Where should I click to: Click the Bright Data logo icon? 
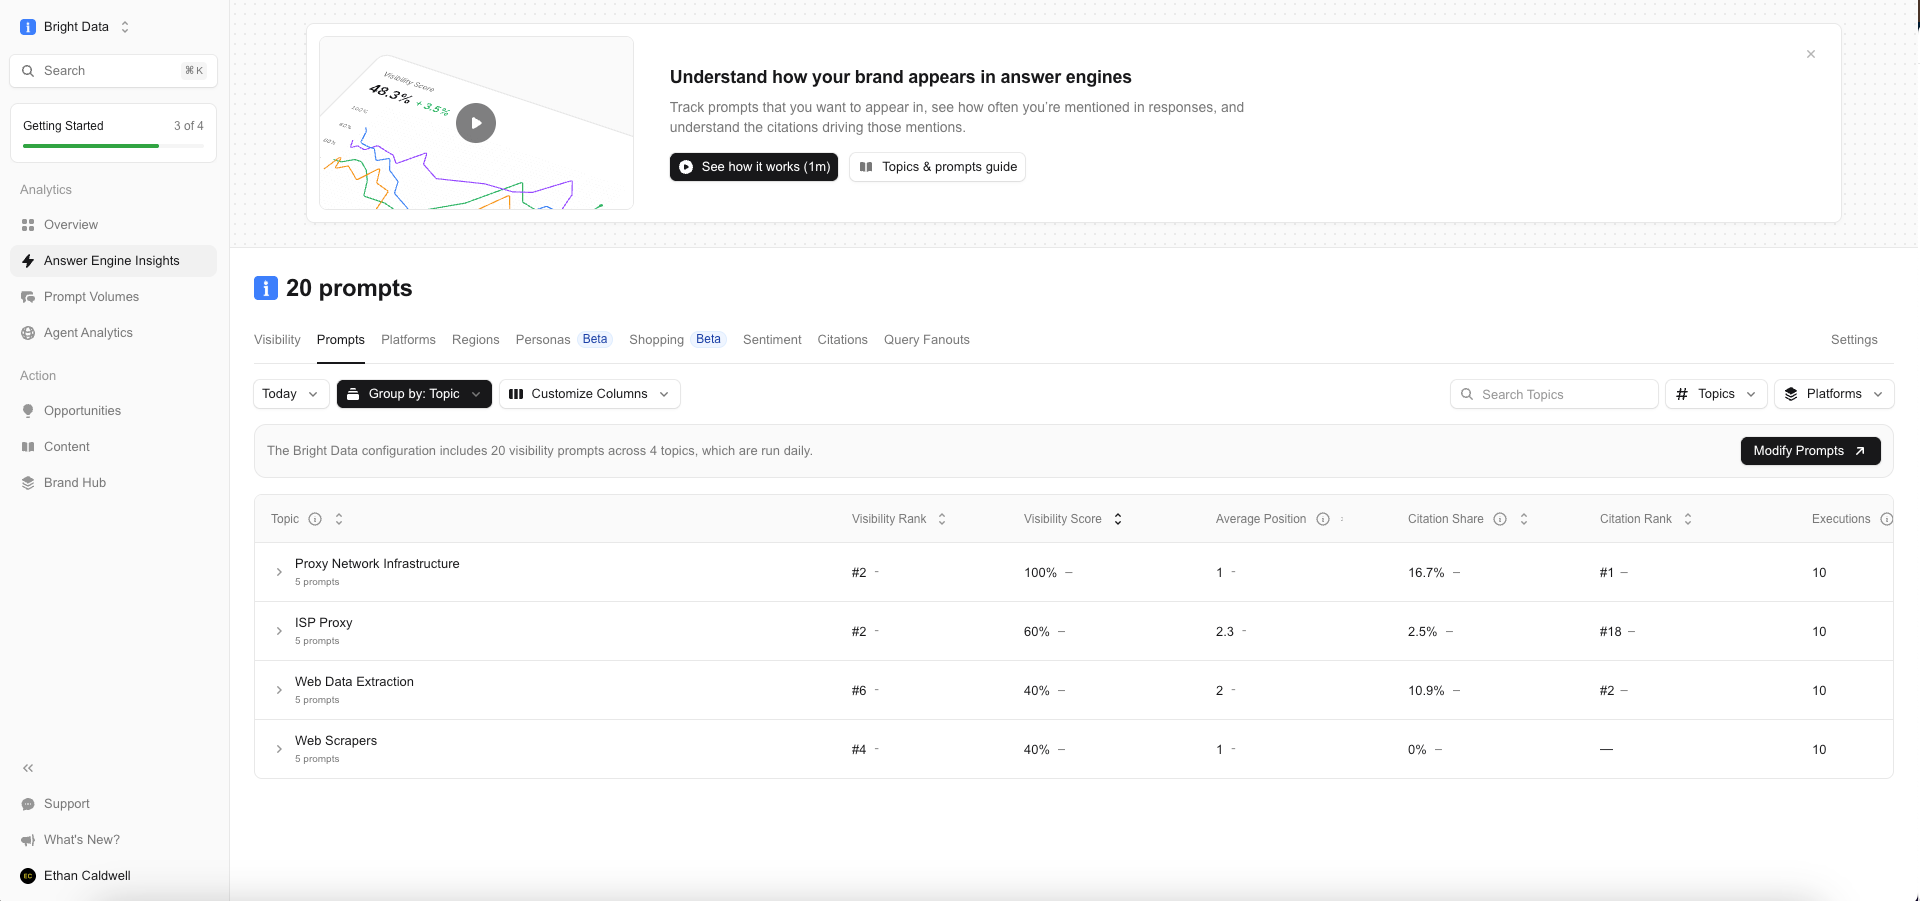point(28,27)
